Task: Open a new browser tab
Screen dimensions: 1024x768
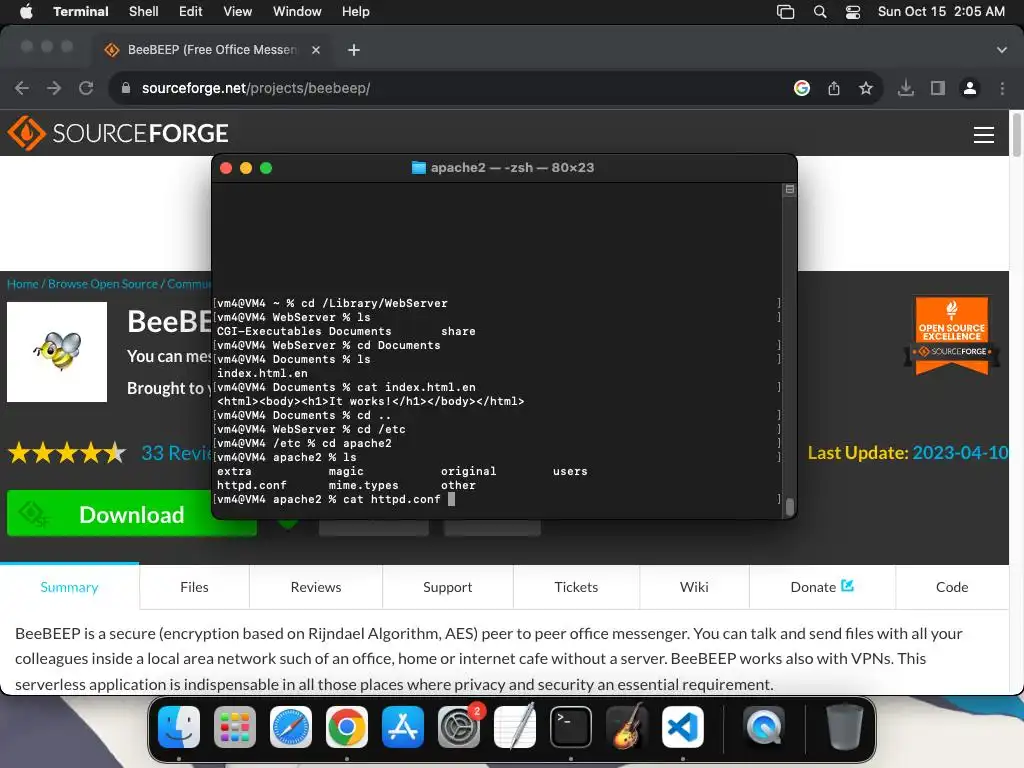Action: click(x=354, y=50)
